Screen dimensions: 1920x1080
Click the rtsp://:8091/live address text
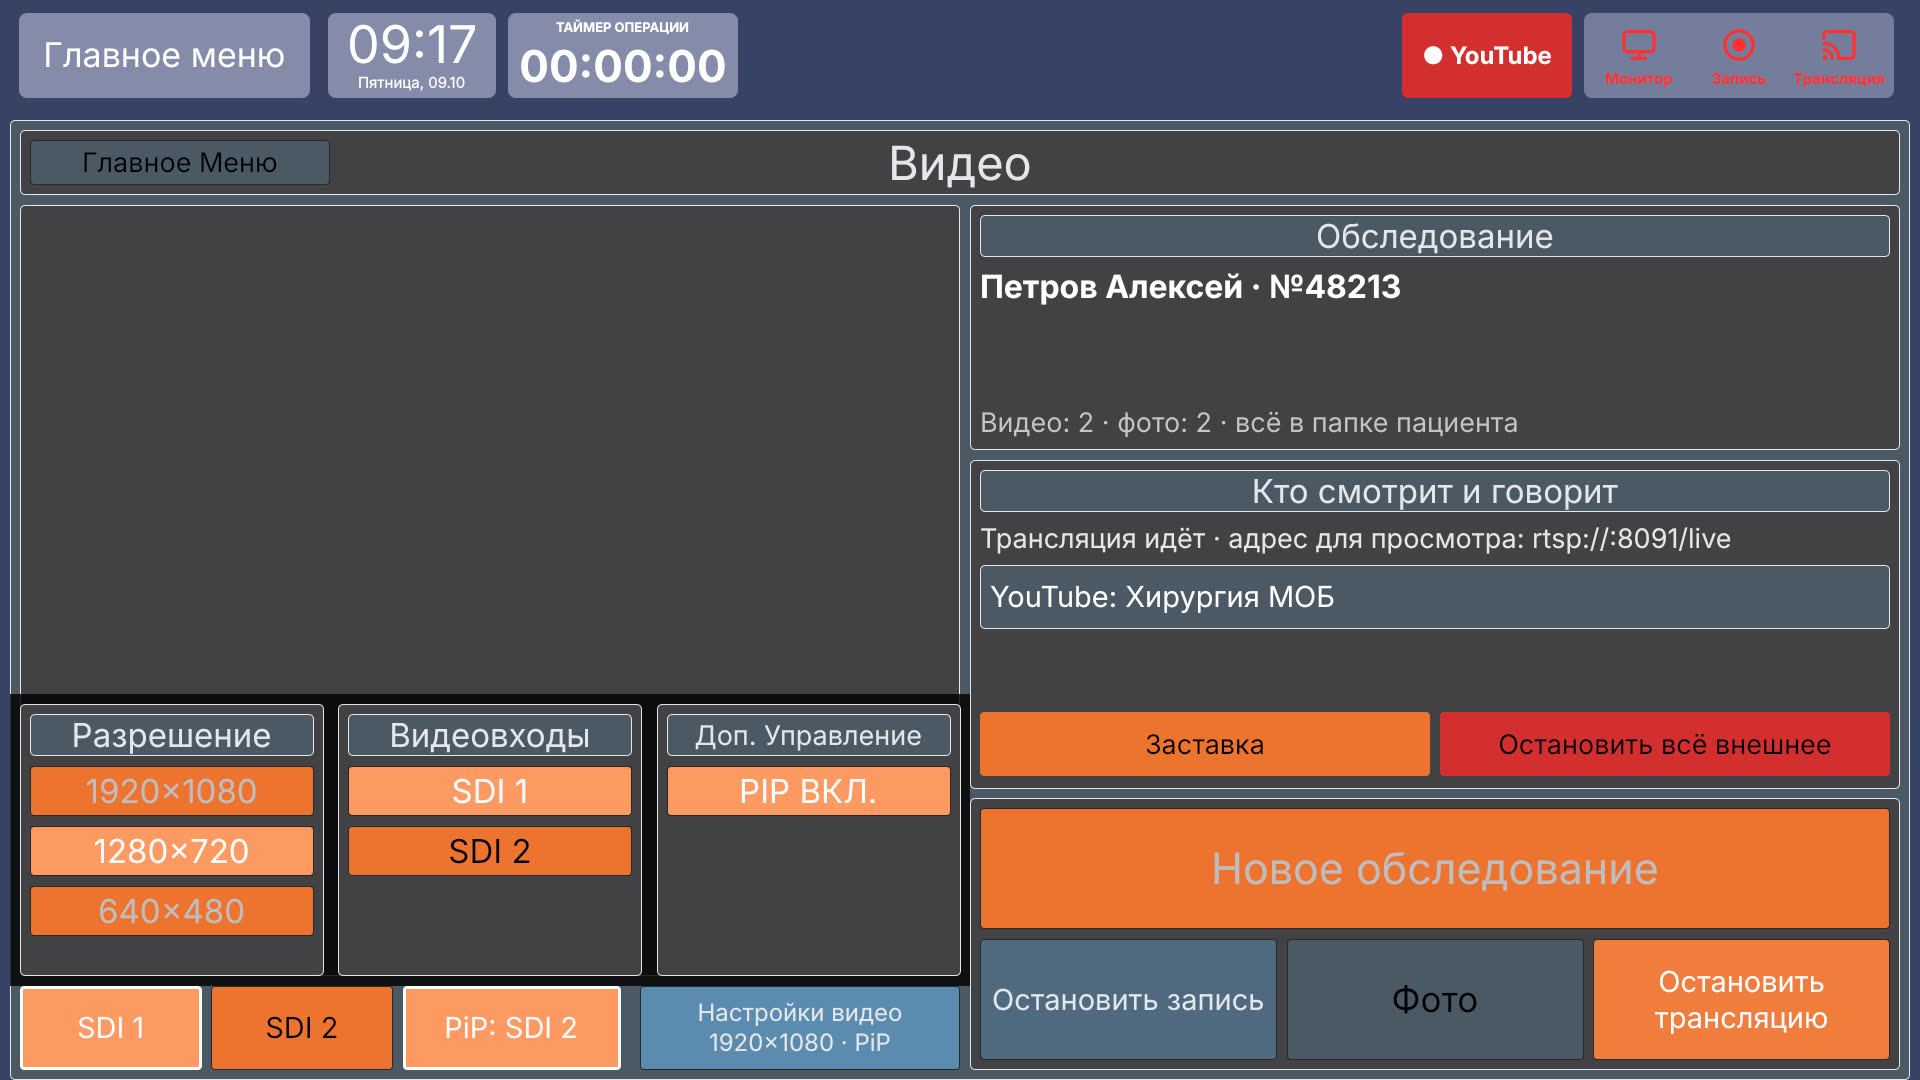[1631, 538]
